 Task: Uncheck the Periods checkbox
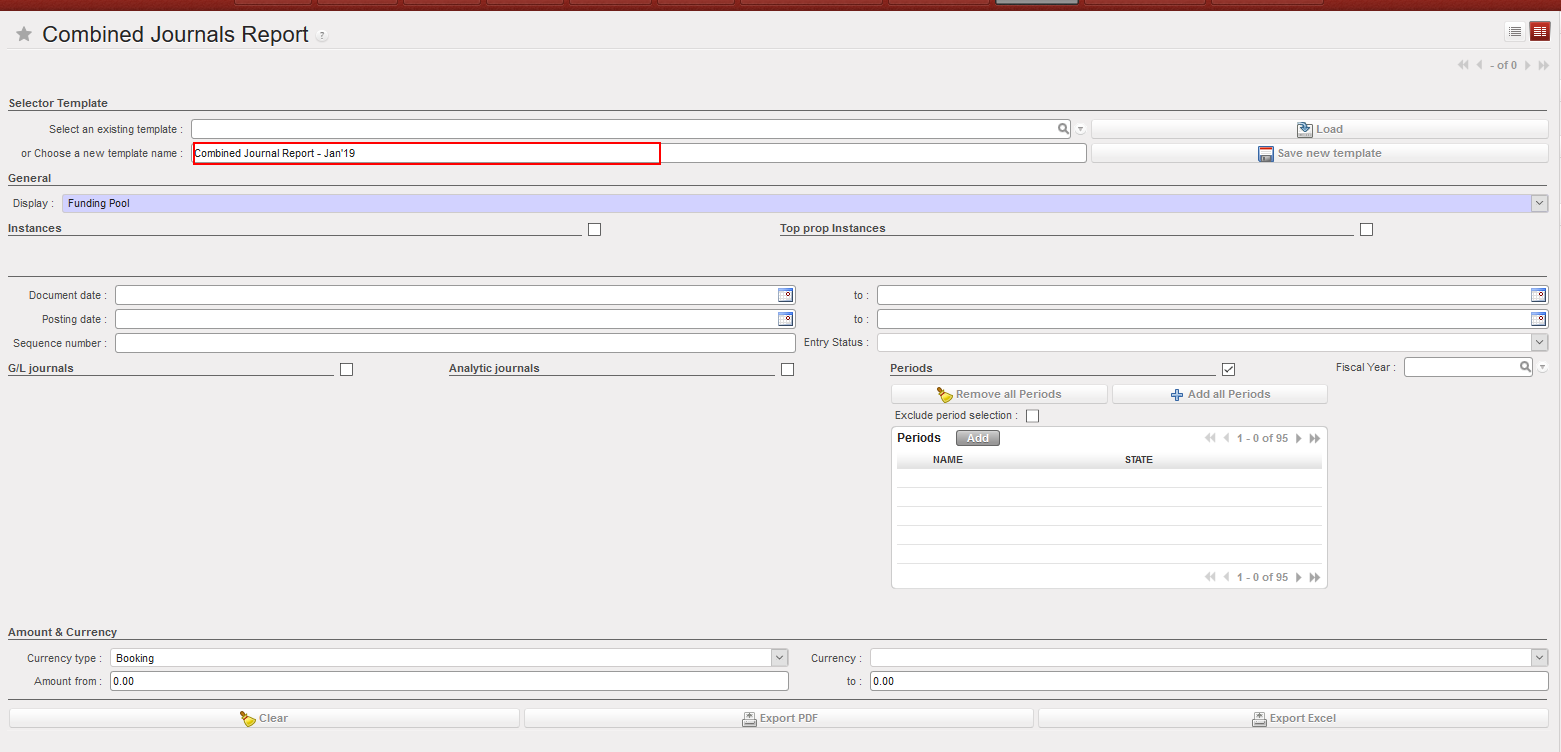[1228, 369]
